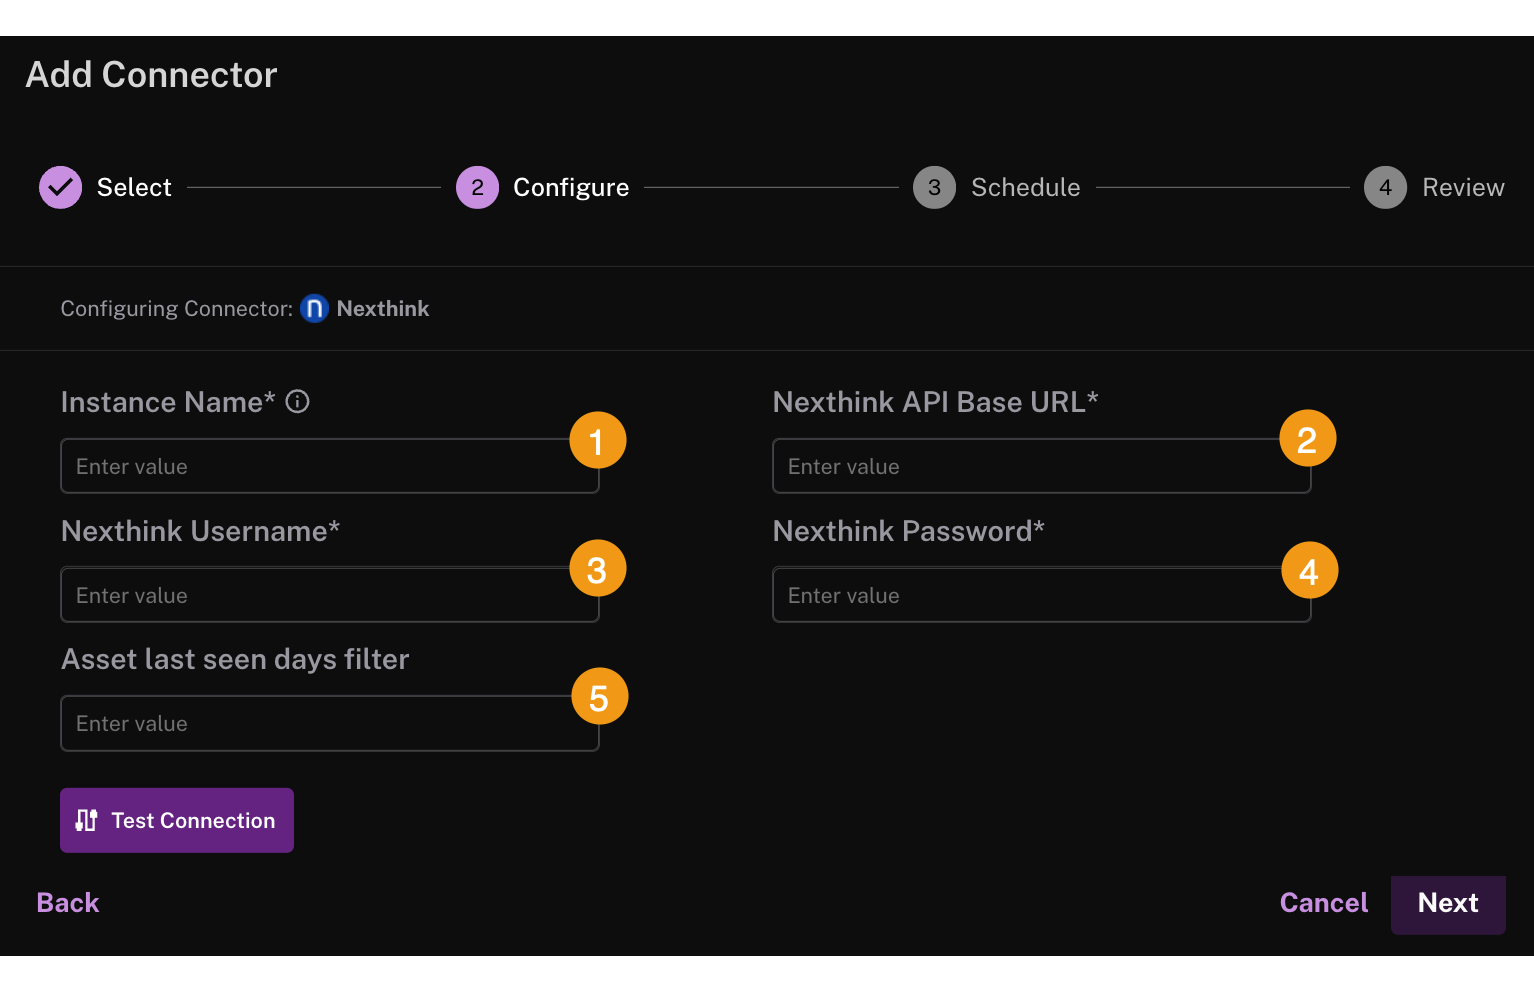Focus the Asset last seen days filter field
The image size is (1534, 994).
point(330,723)
